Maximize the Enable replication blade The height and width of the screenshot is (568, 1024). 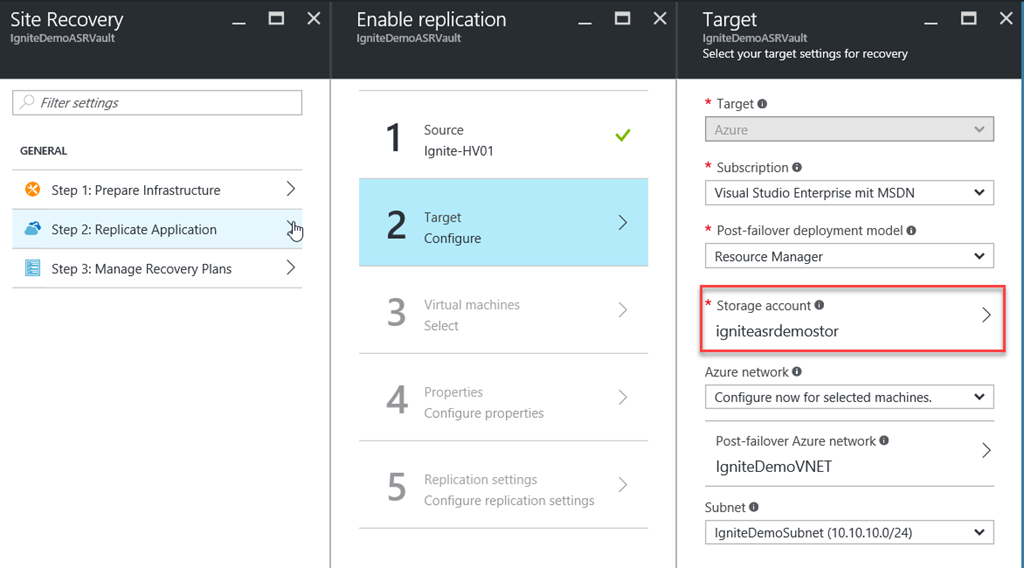[622, 19]
